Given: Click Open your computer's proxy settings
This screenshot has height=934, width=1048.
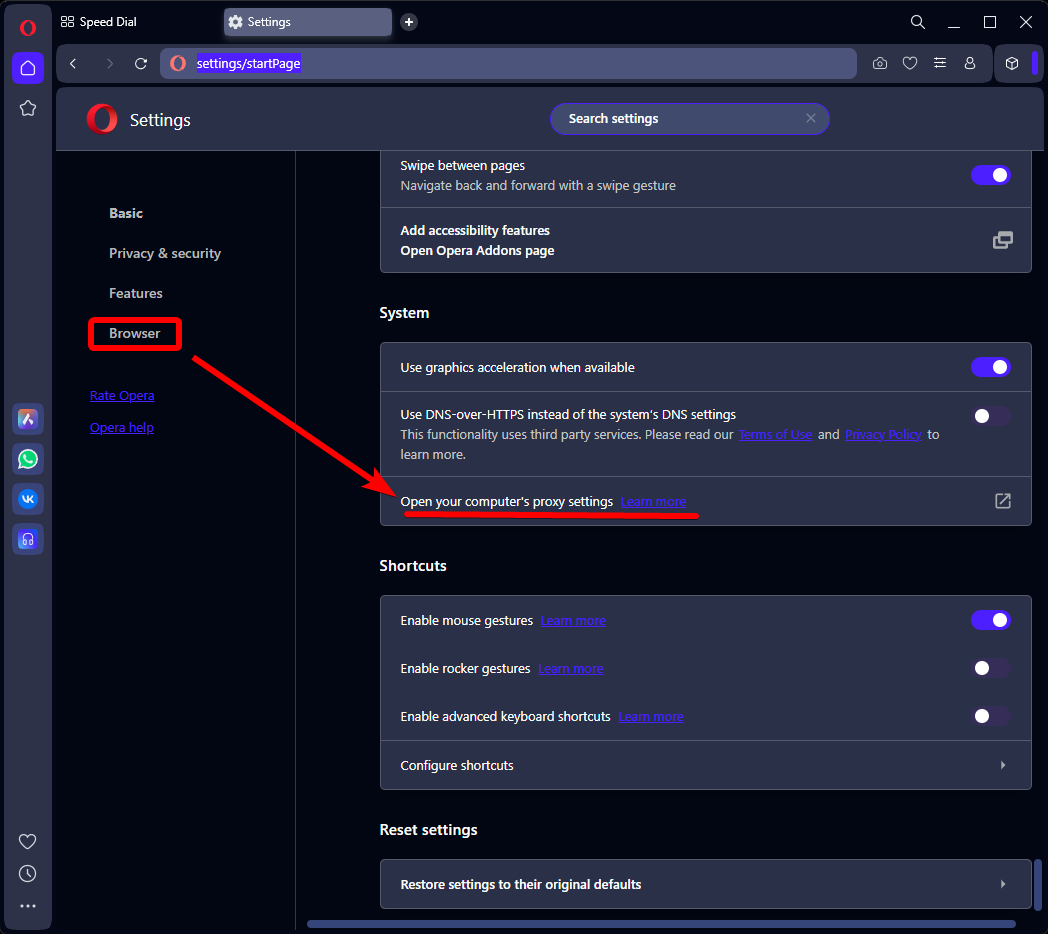Looking at the screenshot, I should pos(507,501).
